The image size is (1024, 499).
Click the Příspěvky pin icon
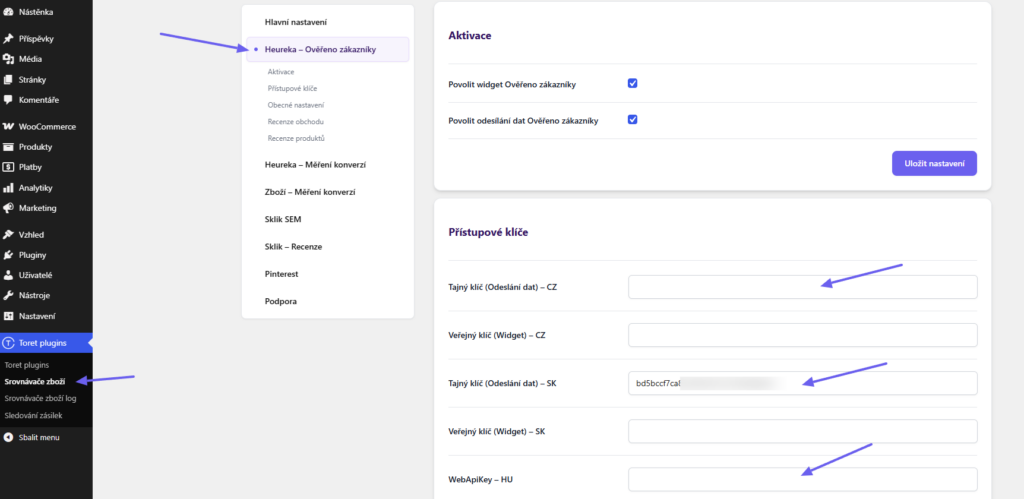click(x=8, y=39)
